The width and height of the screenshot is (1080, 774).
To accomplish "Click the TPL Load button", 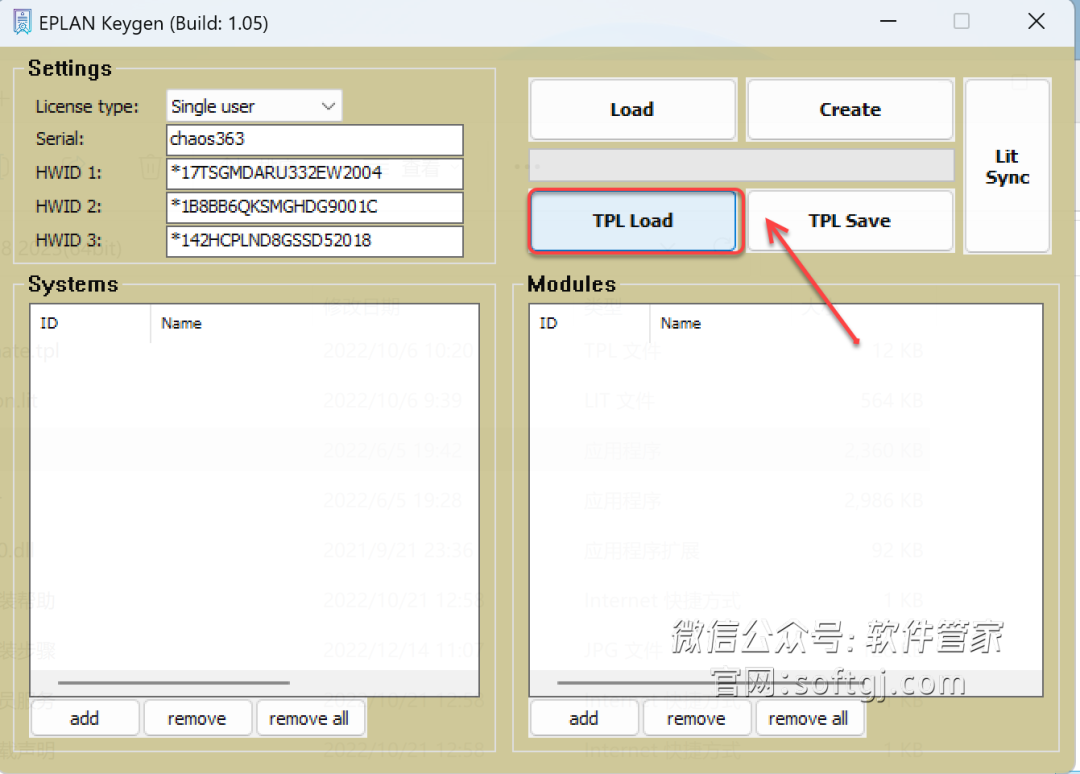I will (x=632, y=220).
